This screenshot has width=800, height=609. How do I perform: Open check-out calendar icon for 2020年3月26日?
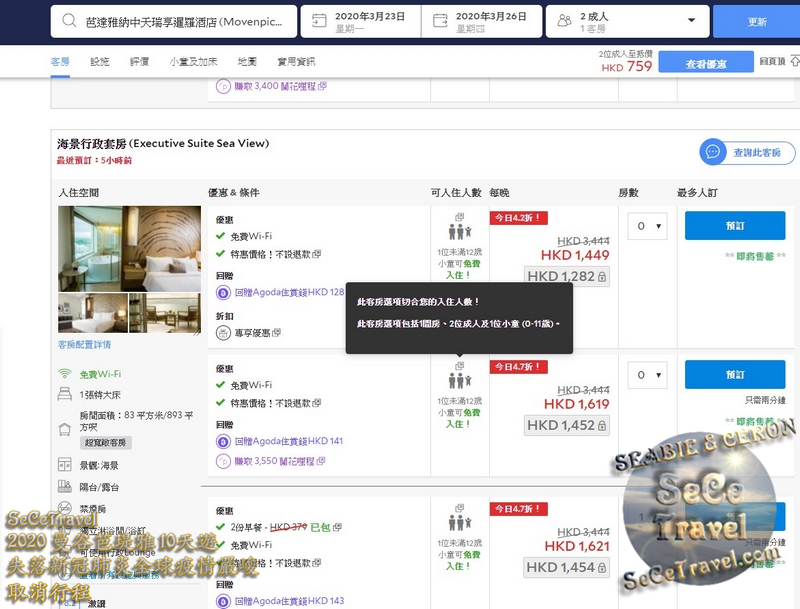point(440,21)
